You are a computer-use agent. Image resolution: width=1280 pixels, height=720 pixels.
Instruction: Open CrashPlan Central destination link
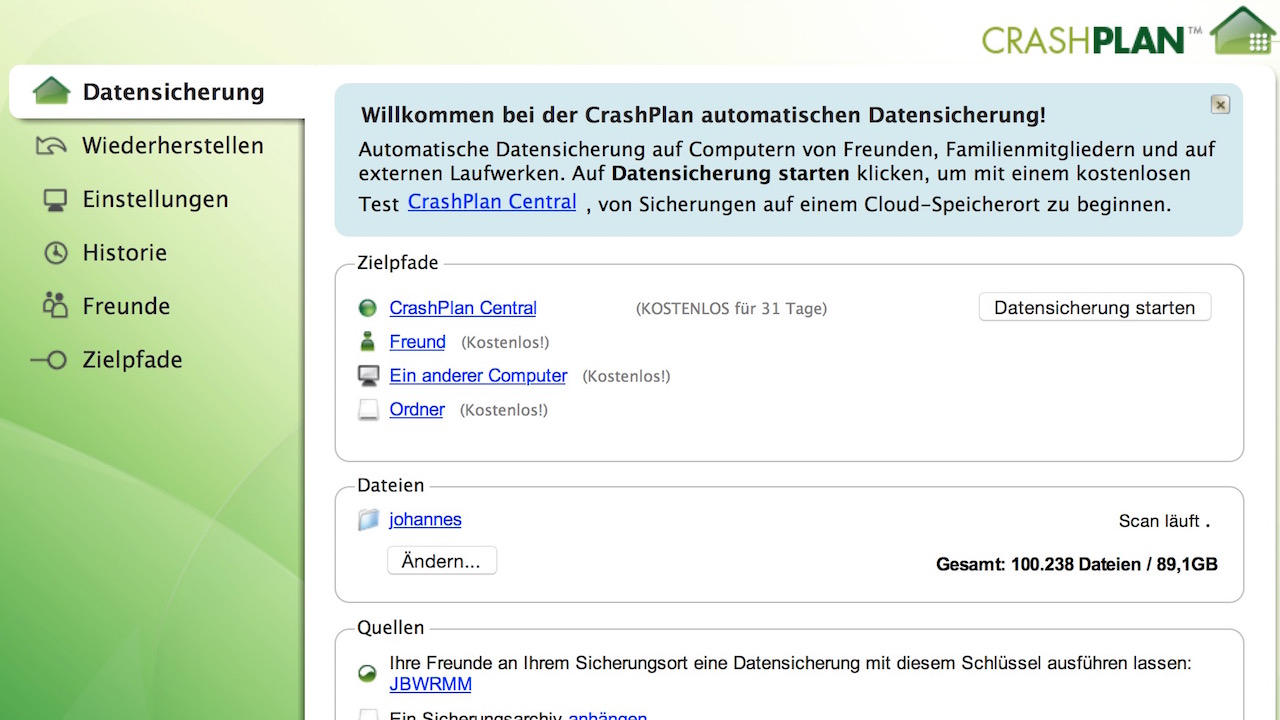click(x=463, y=308)
